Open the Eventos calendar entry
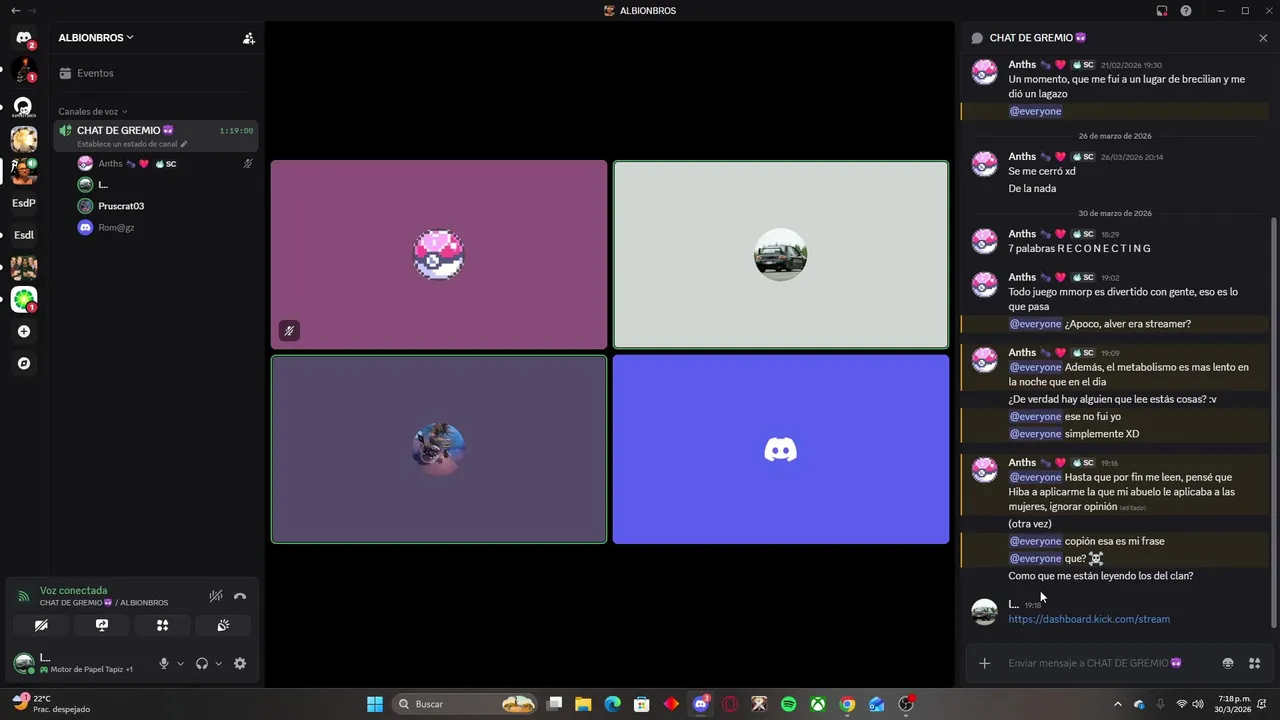Screen dimensions: 1280x720 (x=155, y=73)
